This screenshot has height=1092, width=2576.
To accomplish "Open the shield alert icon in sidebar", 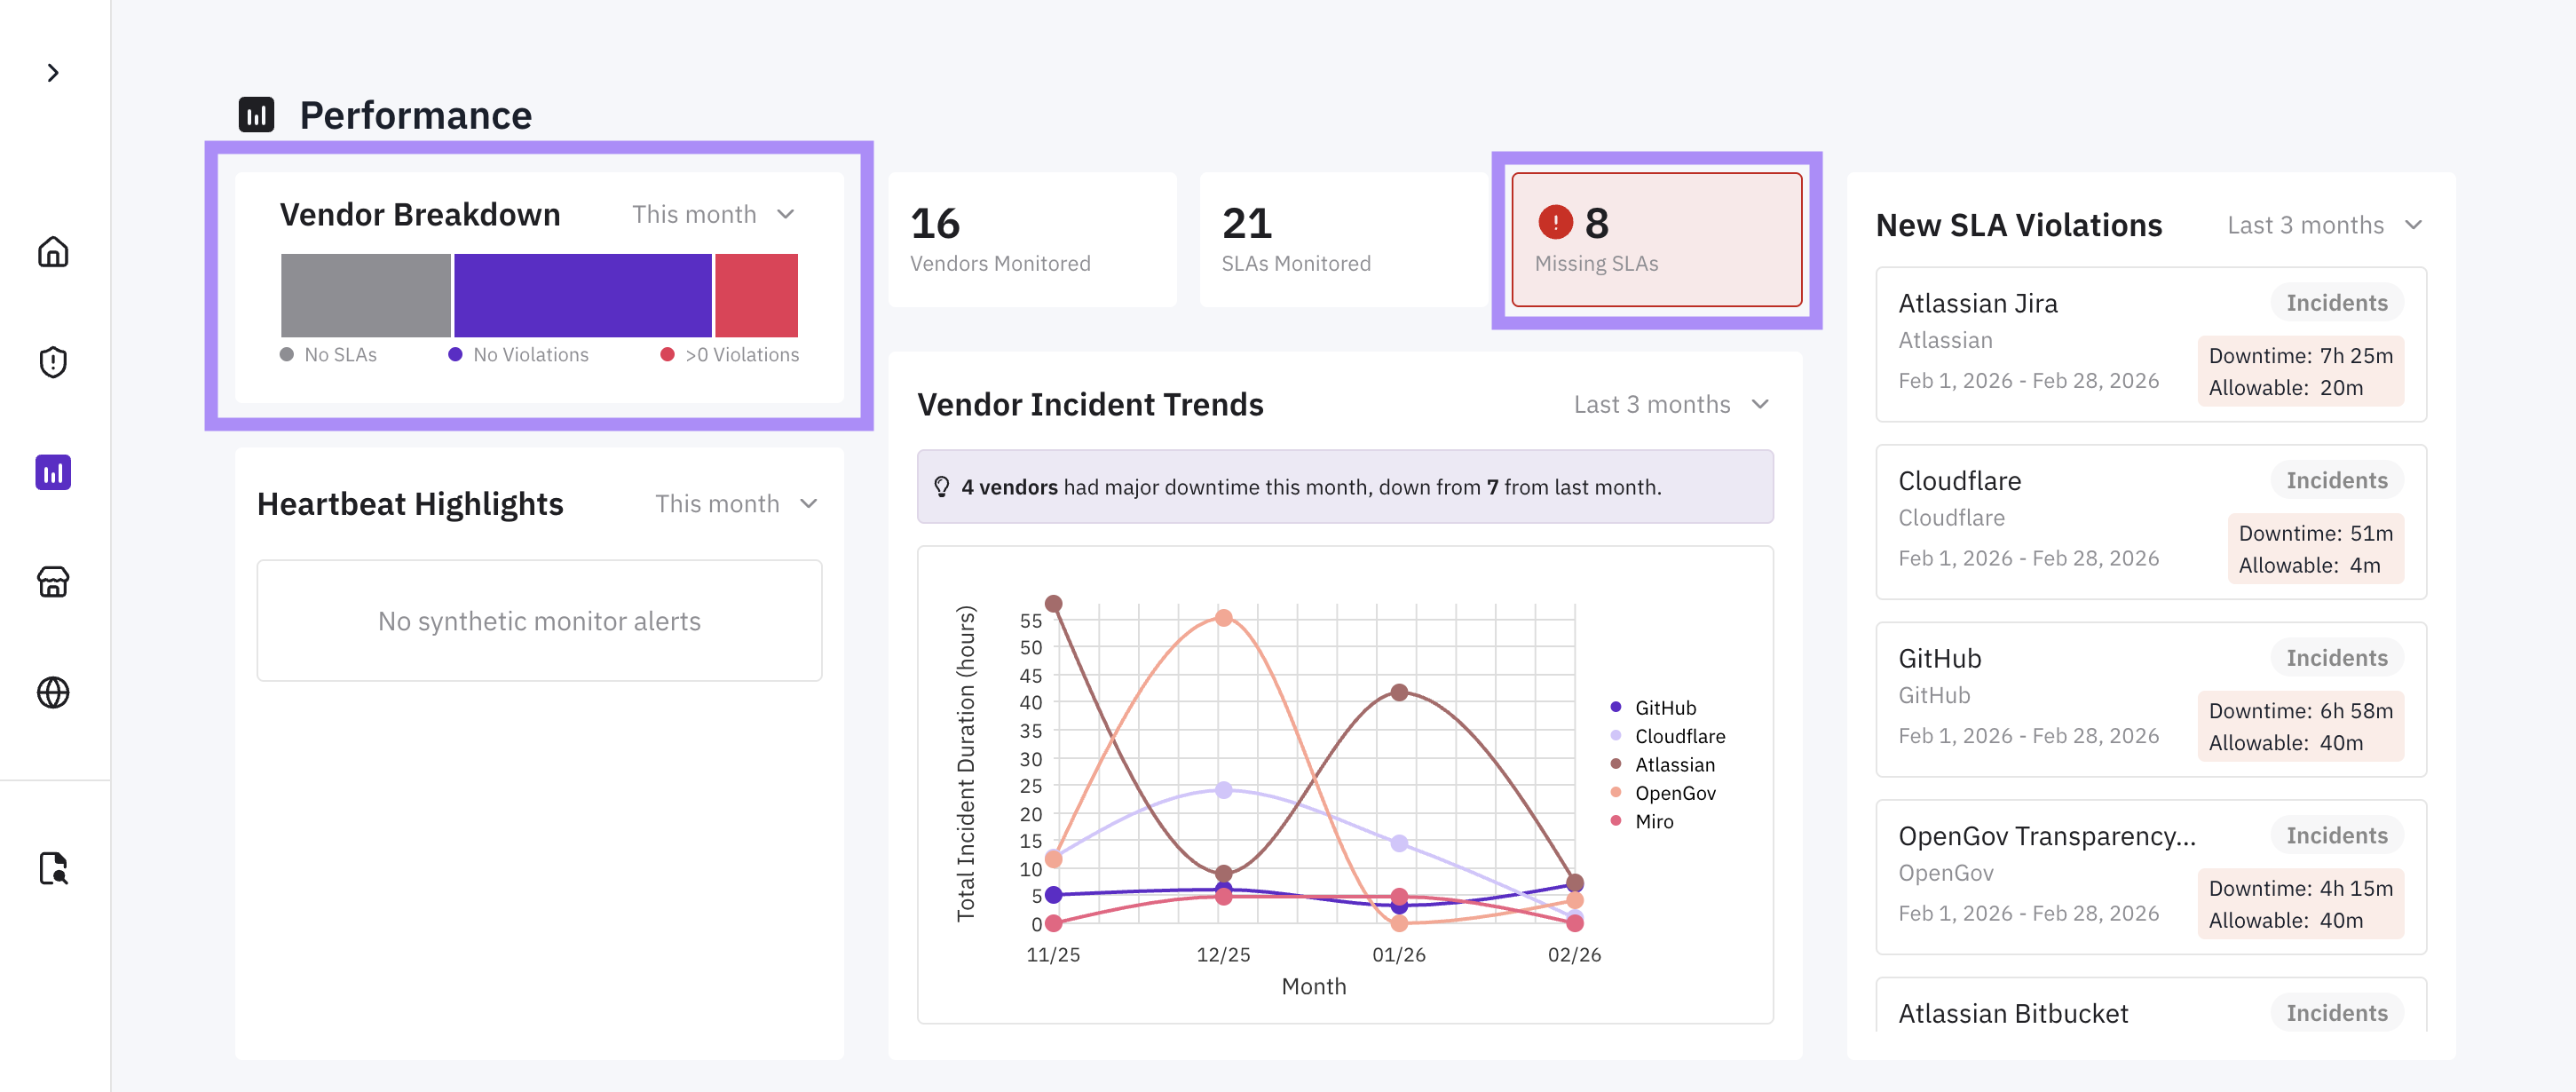I will (53, 362).
